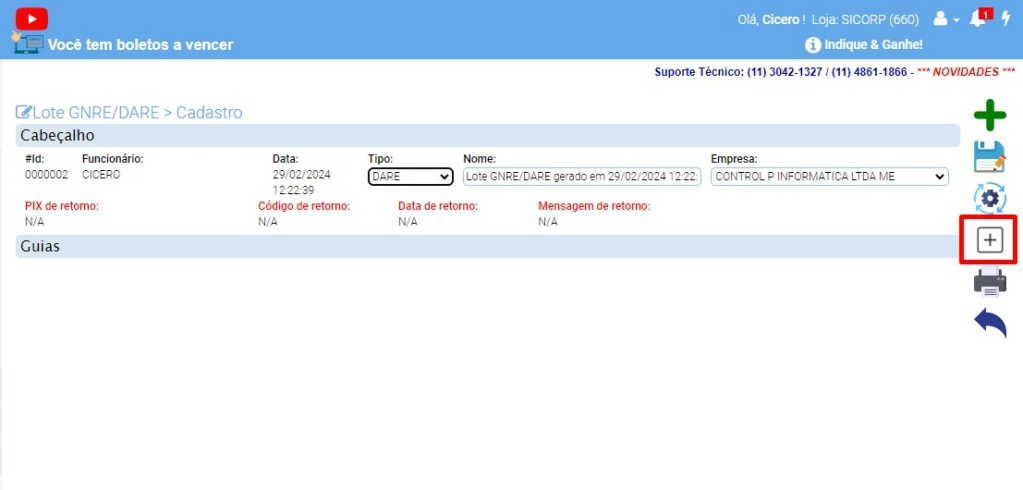Click the gear process/sync icon

990,198
